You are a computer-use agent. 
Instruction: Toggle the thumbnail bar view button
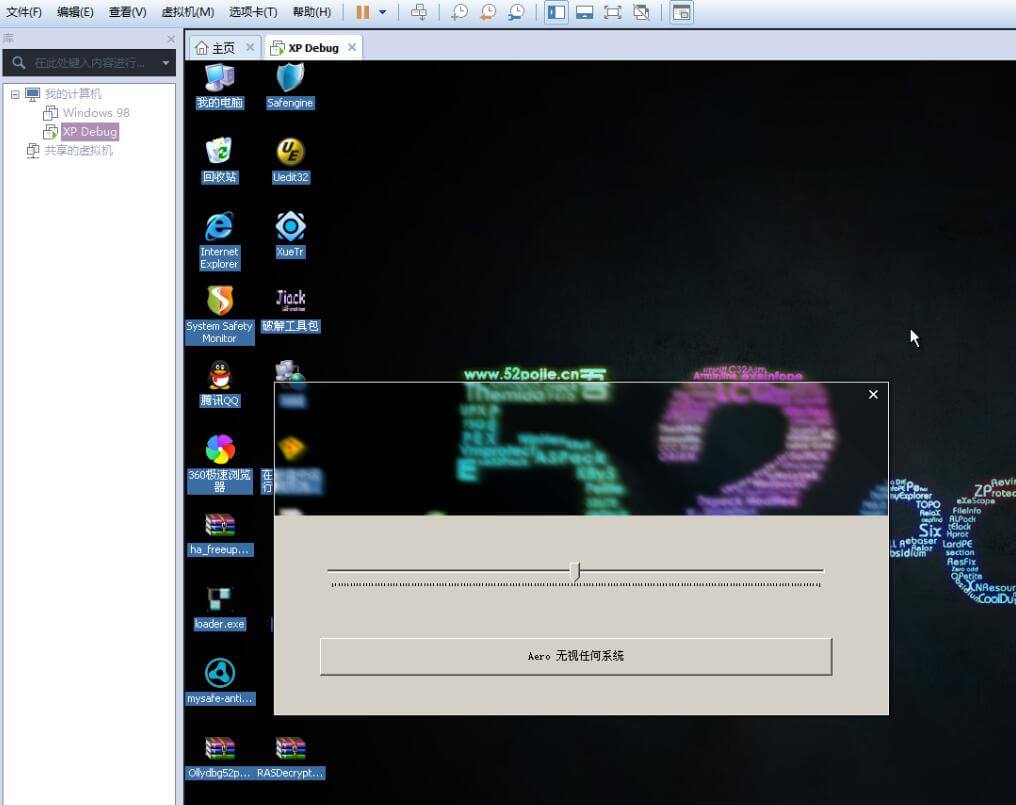[x=585, y=12]
